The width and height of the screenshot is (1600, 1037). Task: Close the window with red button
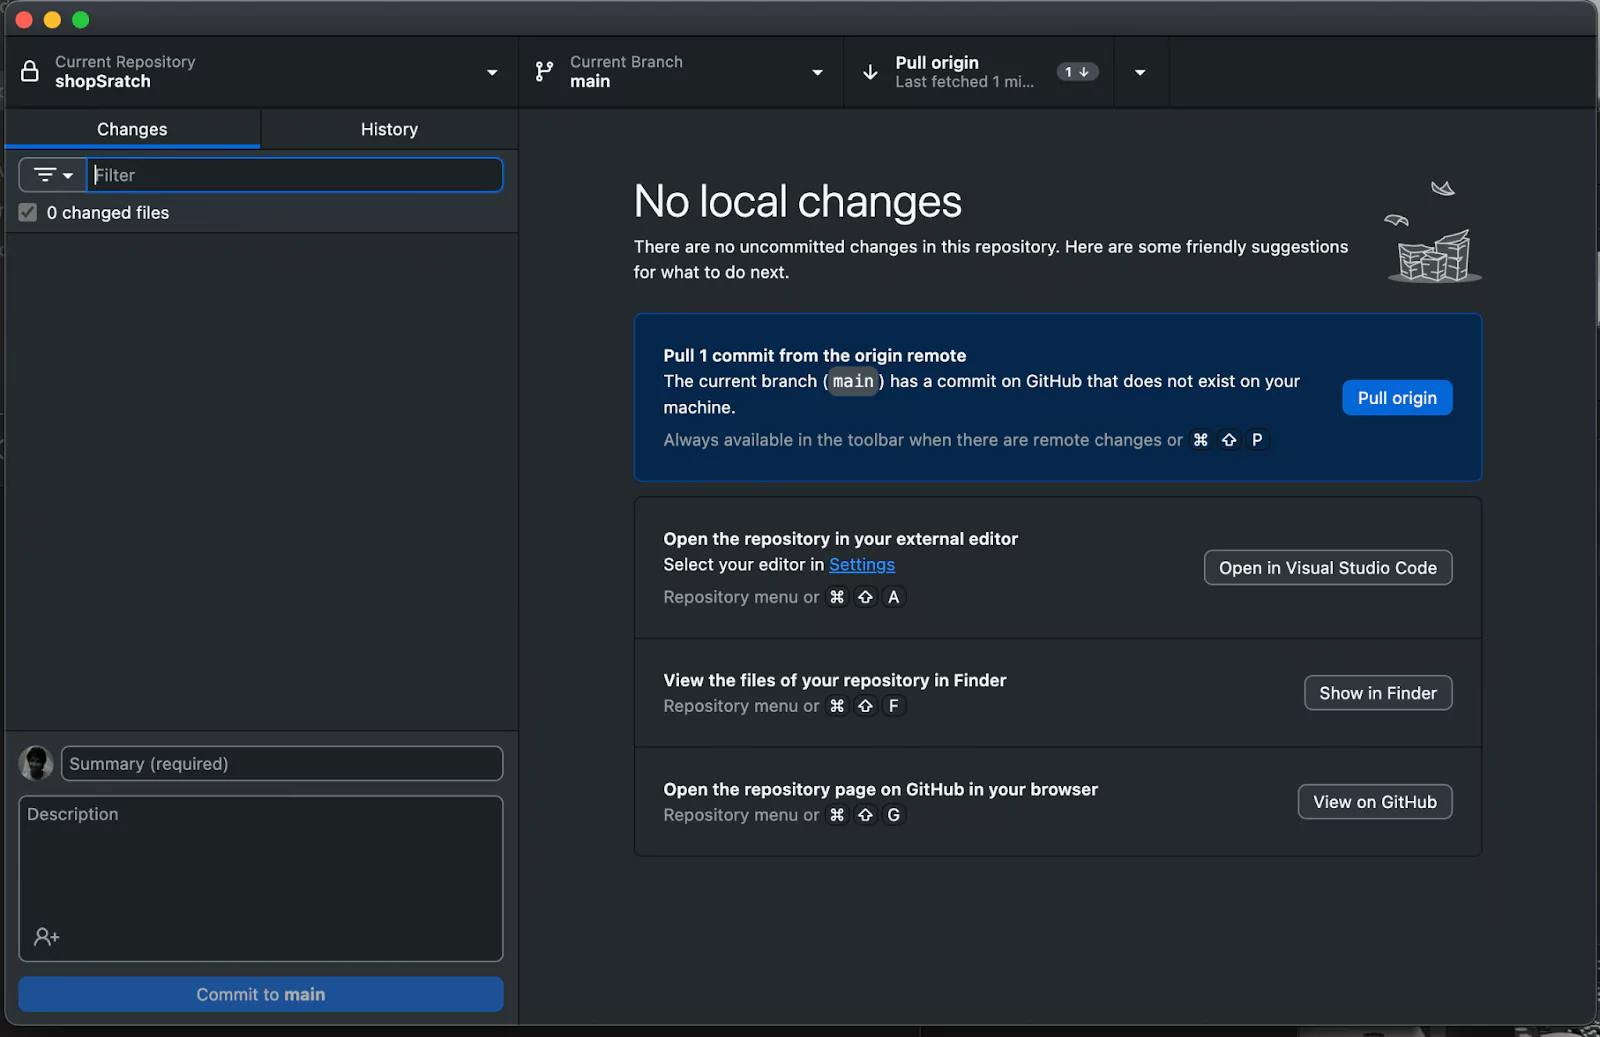25,20
